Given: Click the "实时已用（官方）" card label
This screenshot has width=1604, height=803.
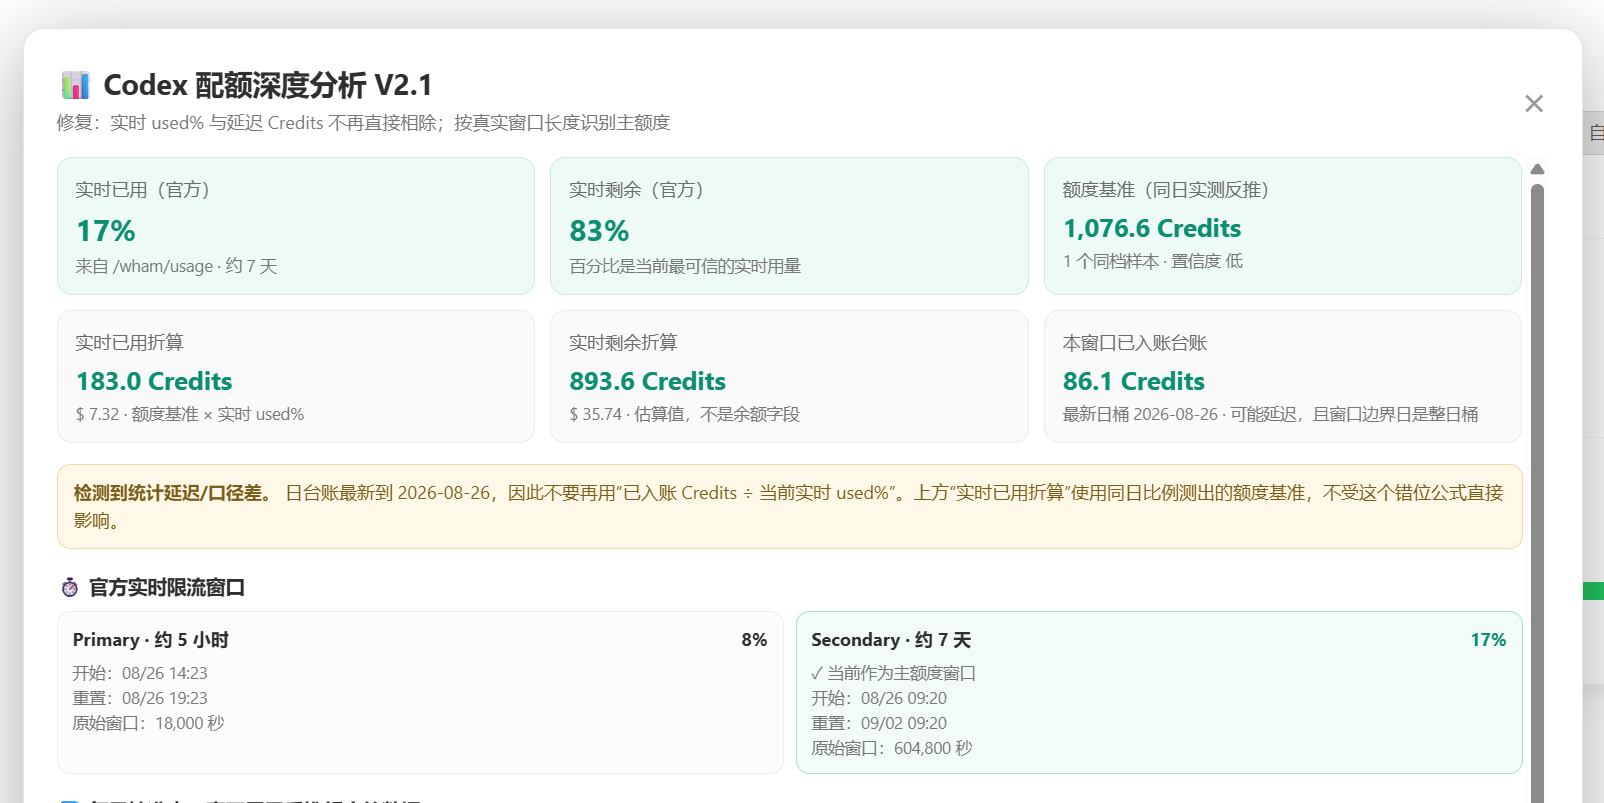Looking at the screenshot, I should 142,190.
